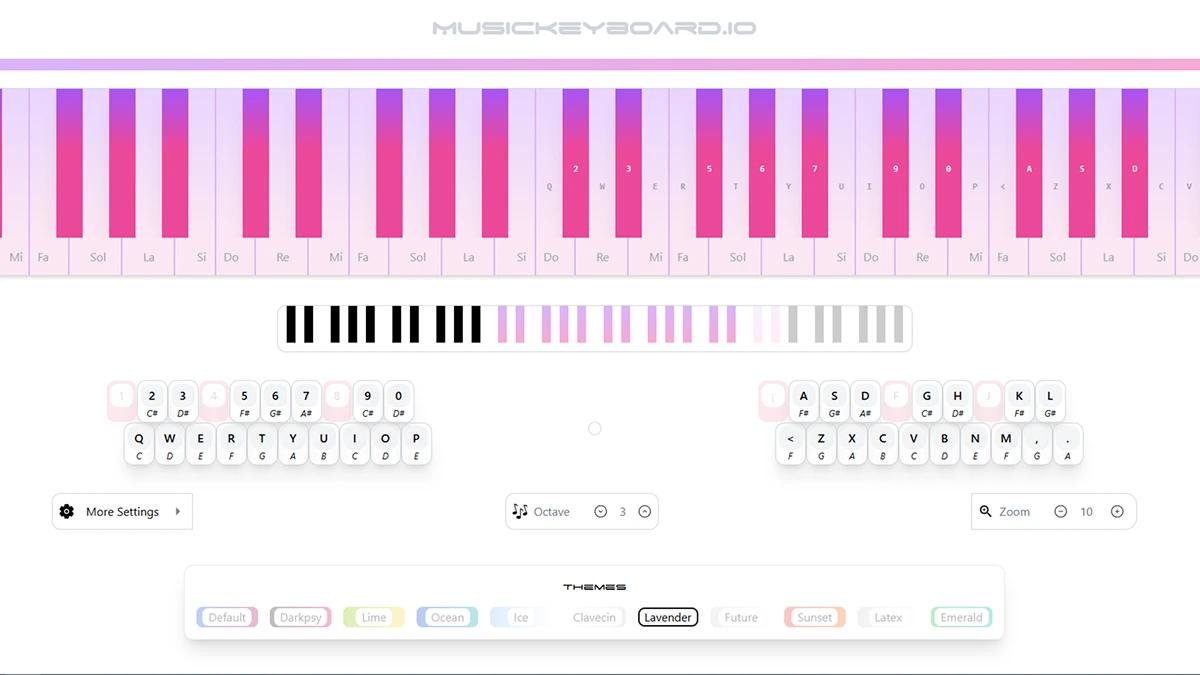Click the selected Lavender theme
Image resolution: width=1200 pixels, height=675 pixels.
[668, 617]
